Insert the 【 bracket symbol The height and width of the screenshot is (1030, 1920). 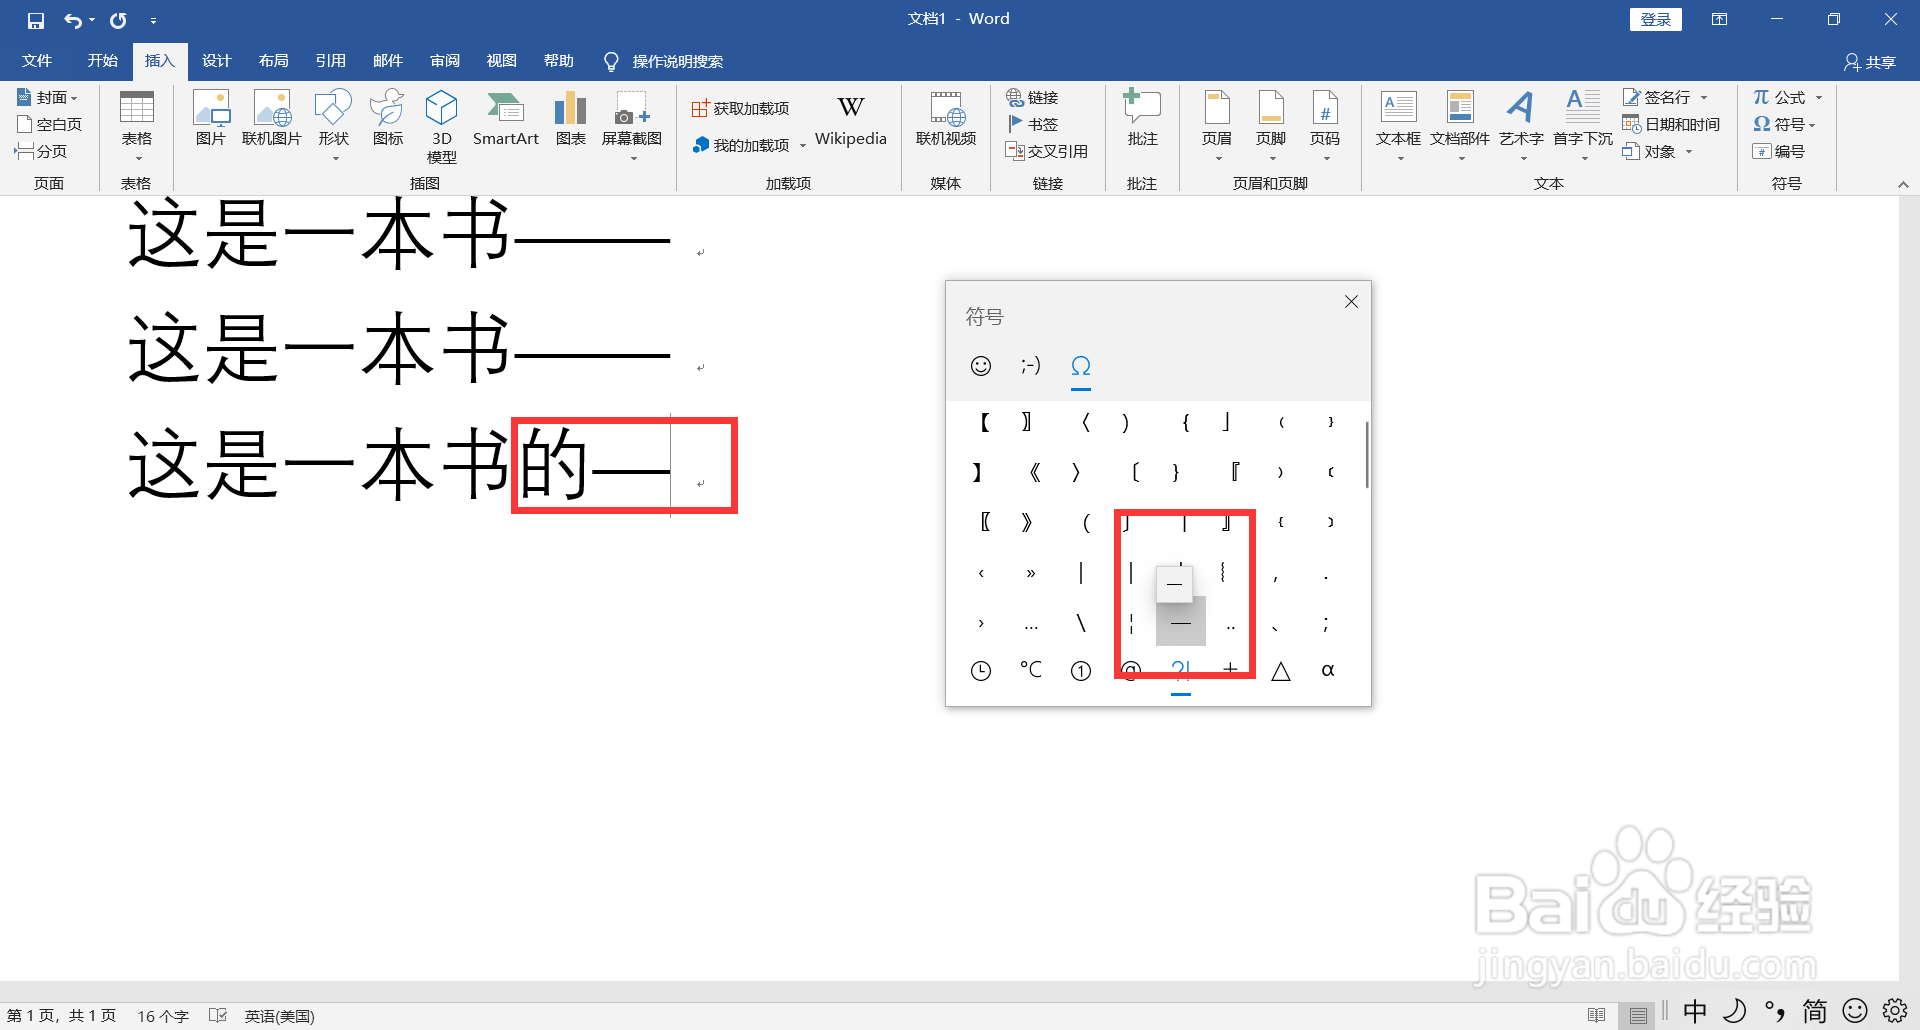pyautogui.click(x=984, y=422)
